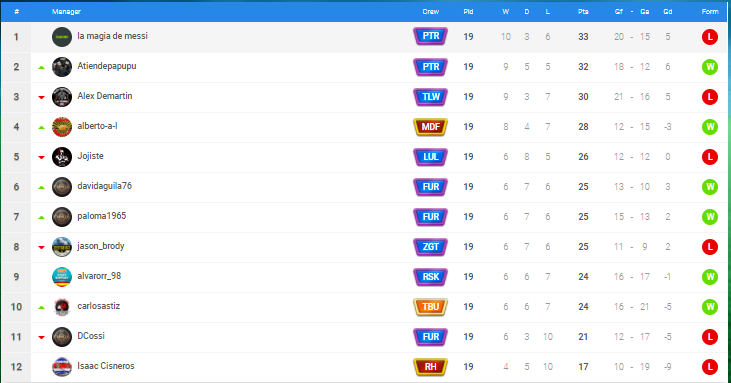Click the green up arrow next to alberto-a-l
The height and width of the screenshot is (383, 731).
41,127
